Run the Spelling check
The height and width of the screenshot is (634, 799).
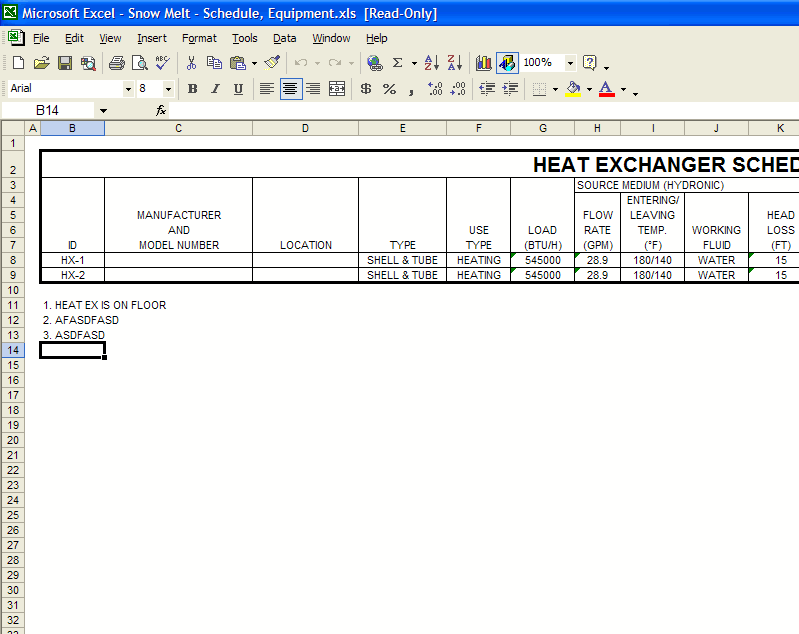click(x=163, y=63)
